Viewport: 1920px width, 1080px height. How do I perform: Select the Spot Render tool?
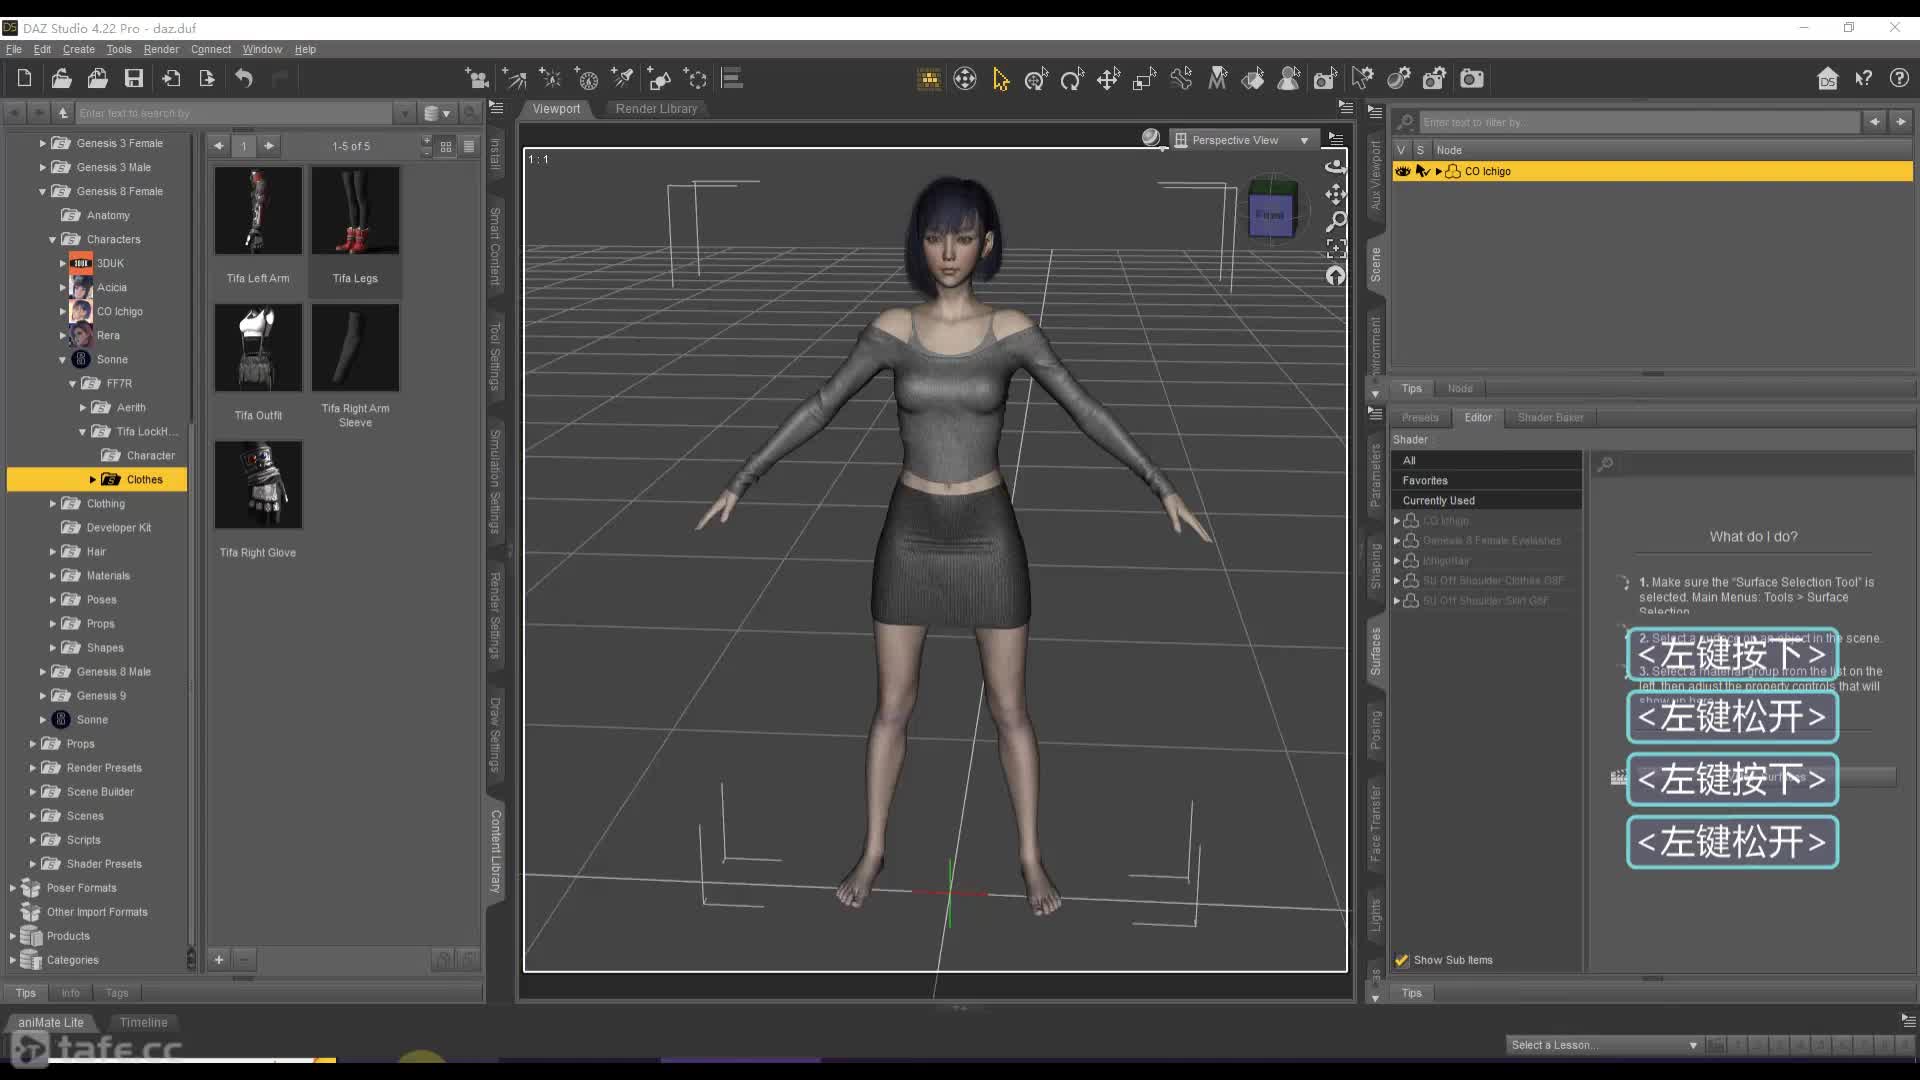click(1325, 78)
